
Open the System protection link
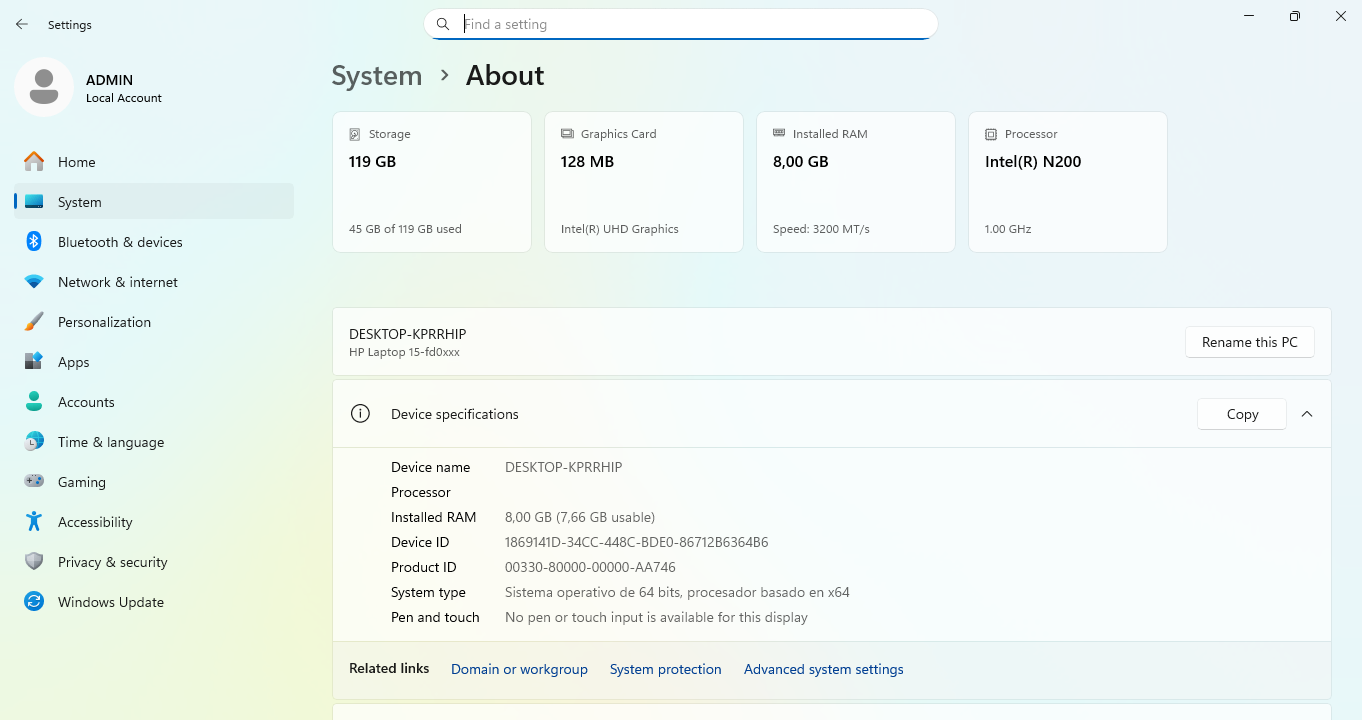pyautogui.click(x=666, y=669)
